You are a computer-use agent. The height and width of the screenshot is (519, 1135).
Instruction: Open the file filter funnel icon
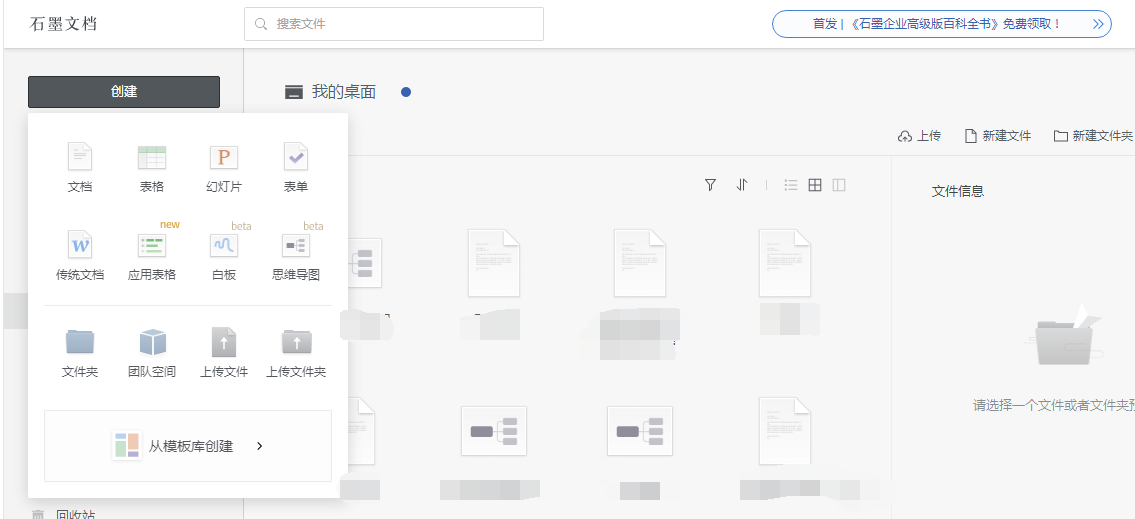pos(710,185)
